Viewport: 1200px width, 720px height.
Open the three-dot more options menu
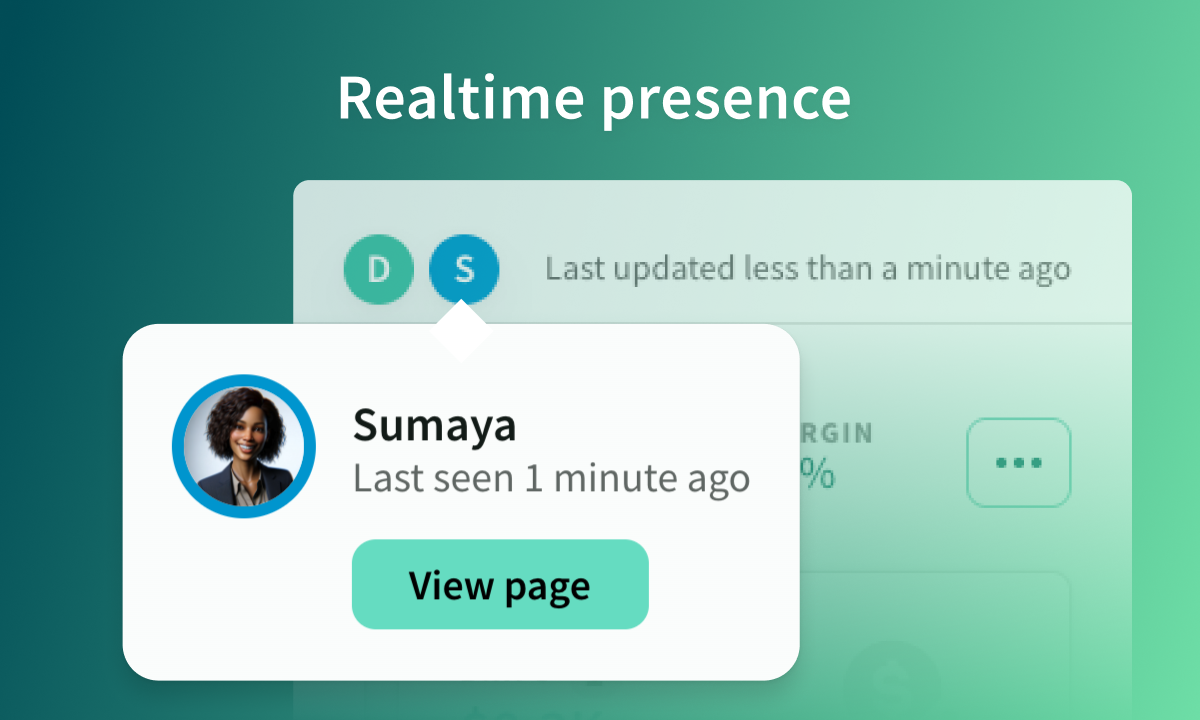[1018, 463]
